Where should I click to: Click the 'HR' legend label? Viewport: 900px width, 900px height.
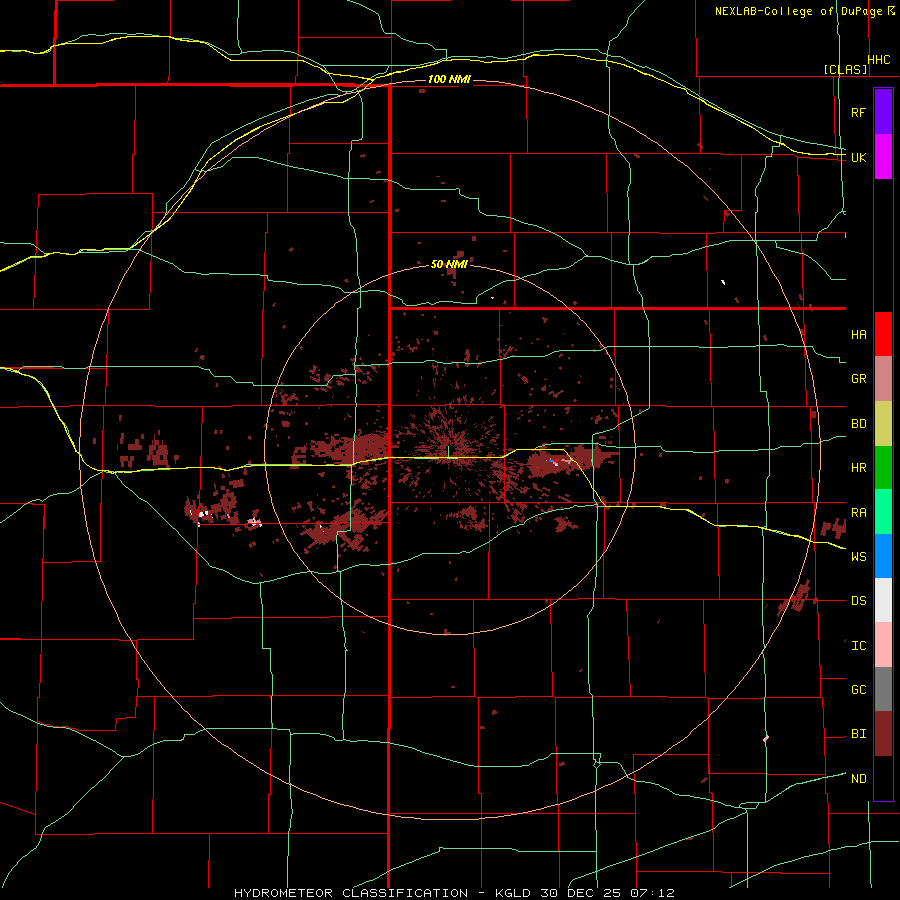tap(858, 468)
